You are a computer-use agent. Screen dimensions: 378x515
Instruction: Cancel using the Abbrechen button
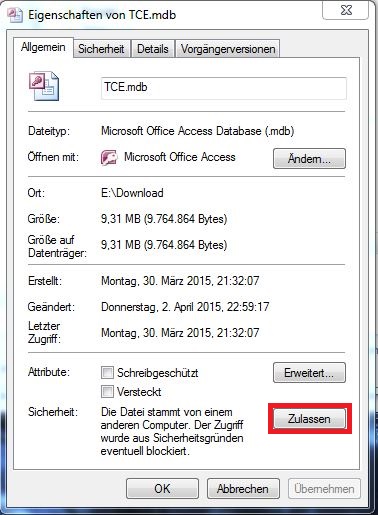[243, 489]
